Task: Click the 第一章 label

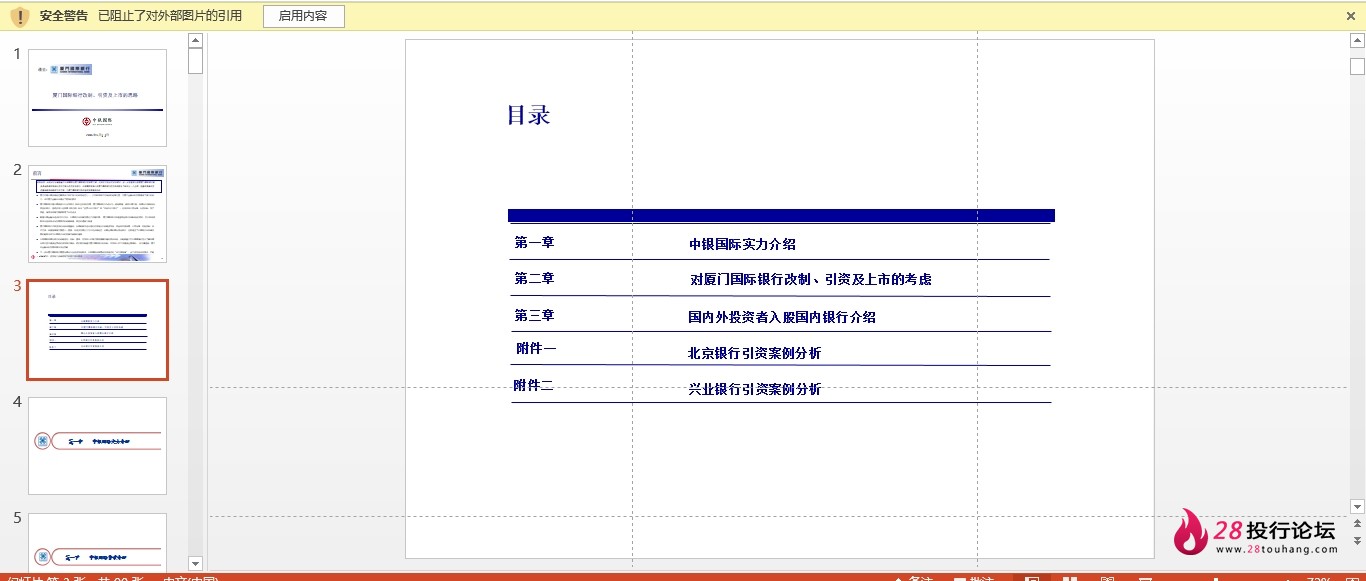Action: pyautogui.click(x=534, y=242)
